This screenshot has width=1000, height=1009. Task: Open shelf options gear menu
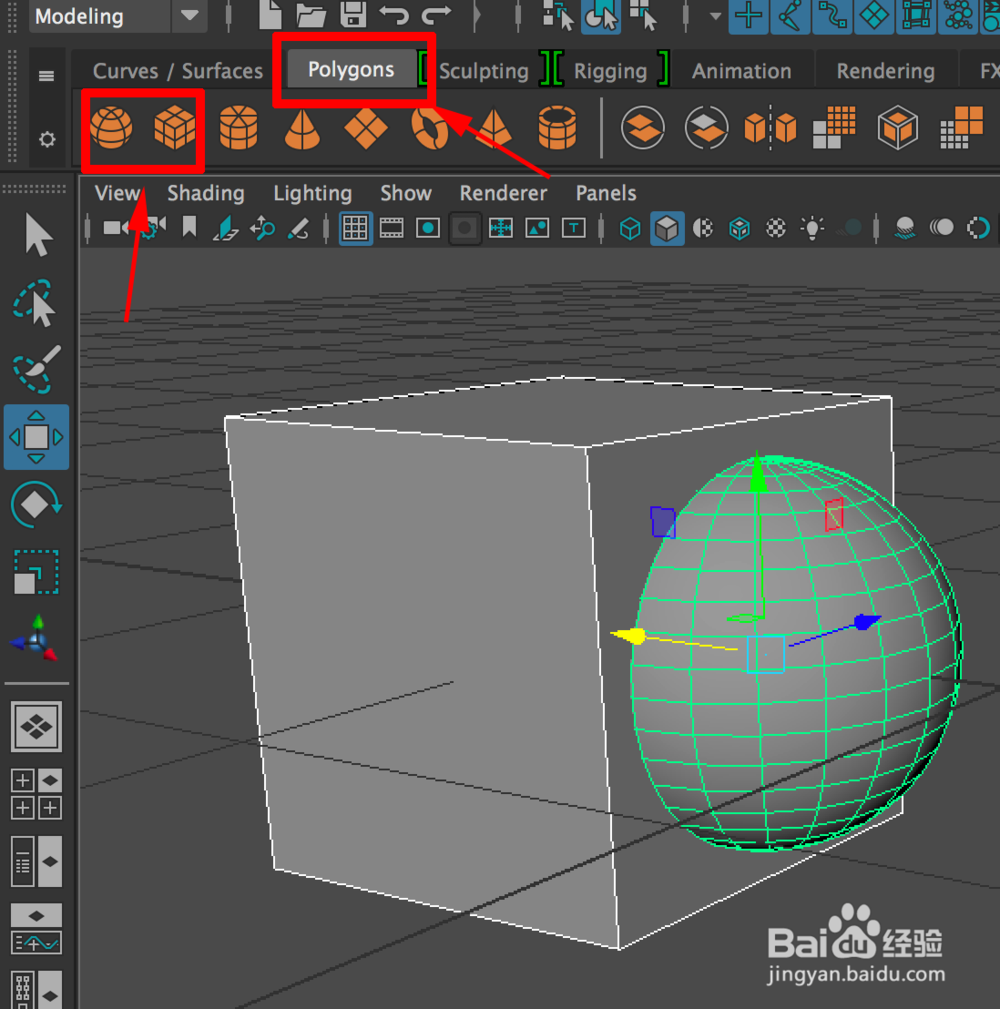pyautogui.click(x=47, y=139)
